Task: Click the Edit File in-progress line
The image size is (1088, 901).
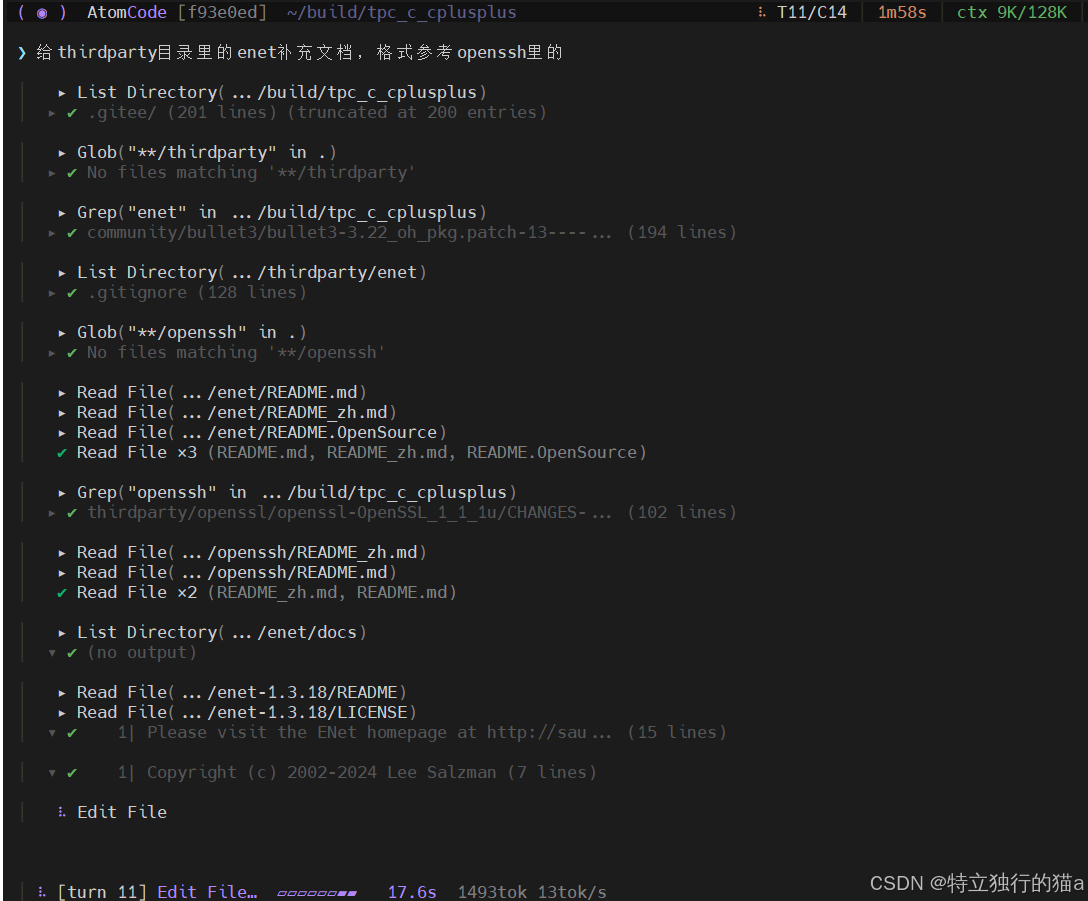Action: point(122,812)
